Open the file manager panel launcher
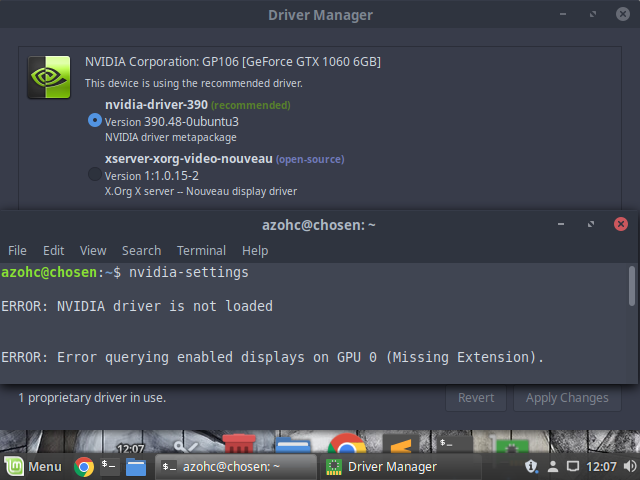640x480 pixels. (136, 467)
